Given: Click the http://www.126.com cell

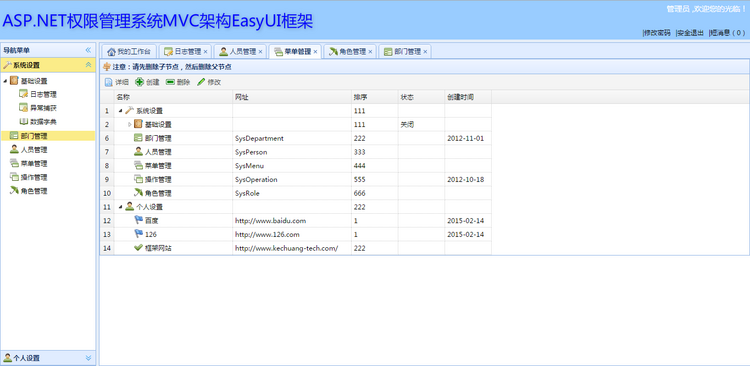Looking at the screenshot, I should point(292,234).
